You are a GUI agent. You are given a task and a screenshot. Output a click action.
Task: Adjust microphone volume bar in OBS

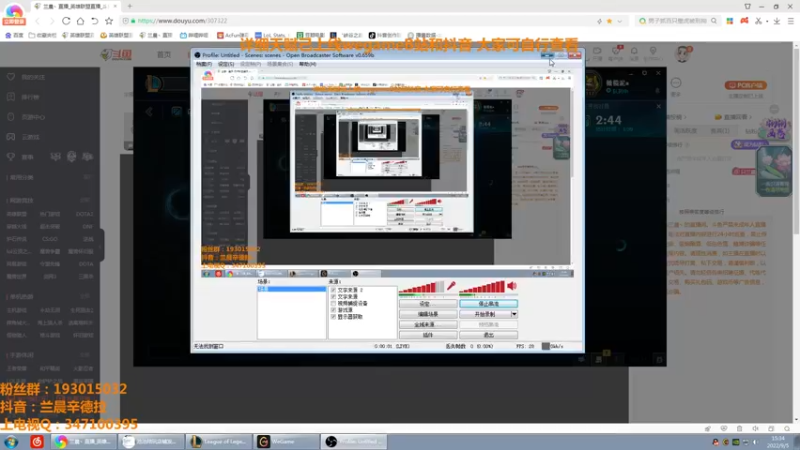coord(421,288)
